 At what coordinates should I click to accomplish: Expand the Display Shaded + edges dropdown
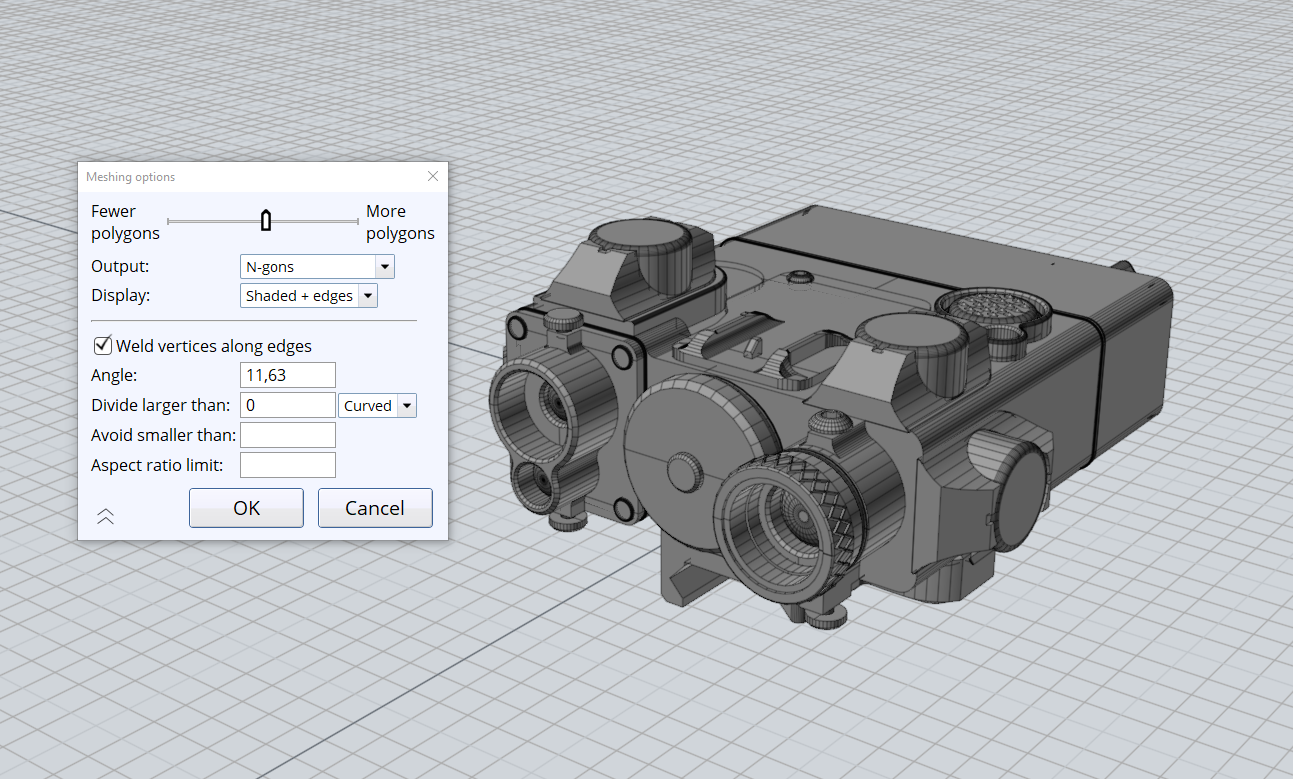367,296
